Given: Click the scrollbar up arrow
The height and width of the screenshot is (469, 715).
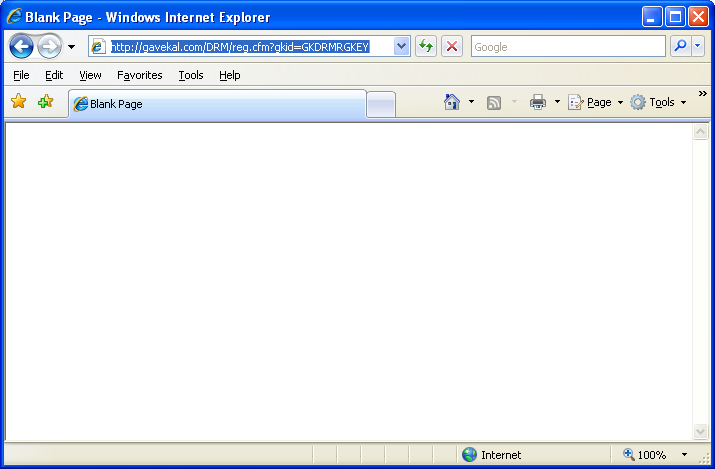Looking at the screenshot, I should tap(700, 132).
